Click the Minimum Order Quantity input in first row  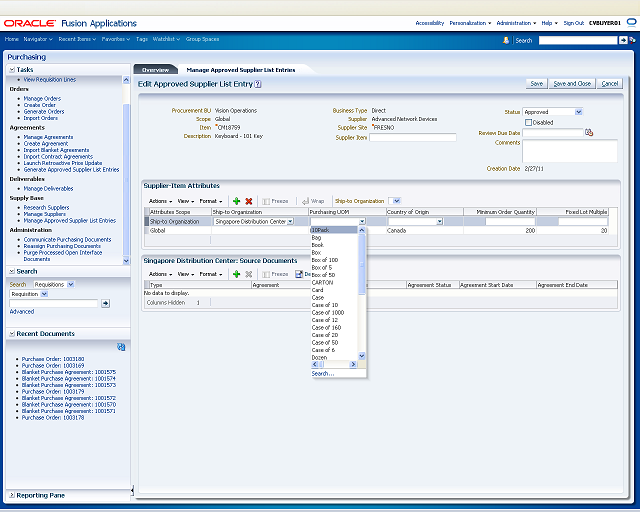[x=510, y=221]
